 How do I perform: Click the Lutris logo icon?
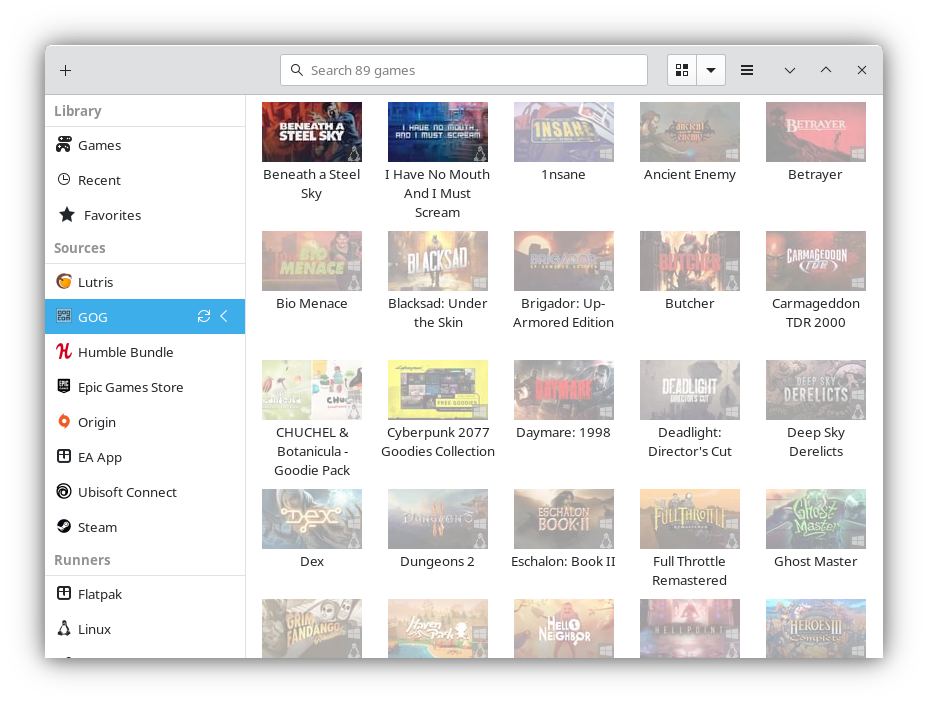coord(63,282)
